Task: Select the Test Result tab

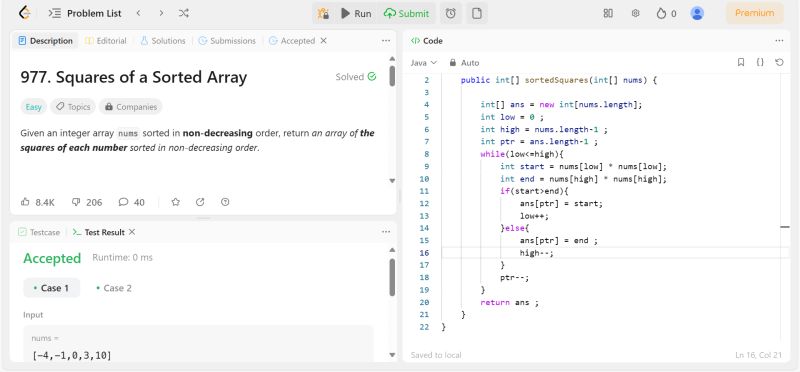Action: (x=99, y=232)
